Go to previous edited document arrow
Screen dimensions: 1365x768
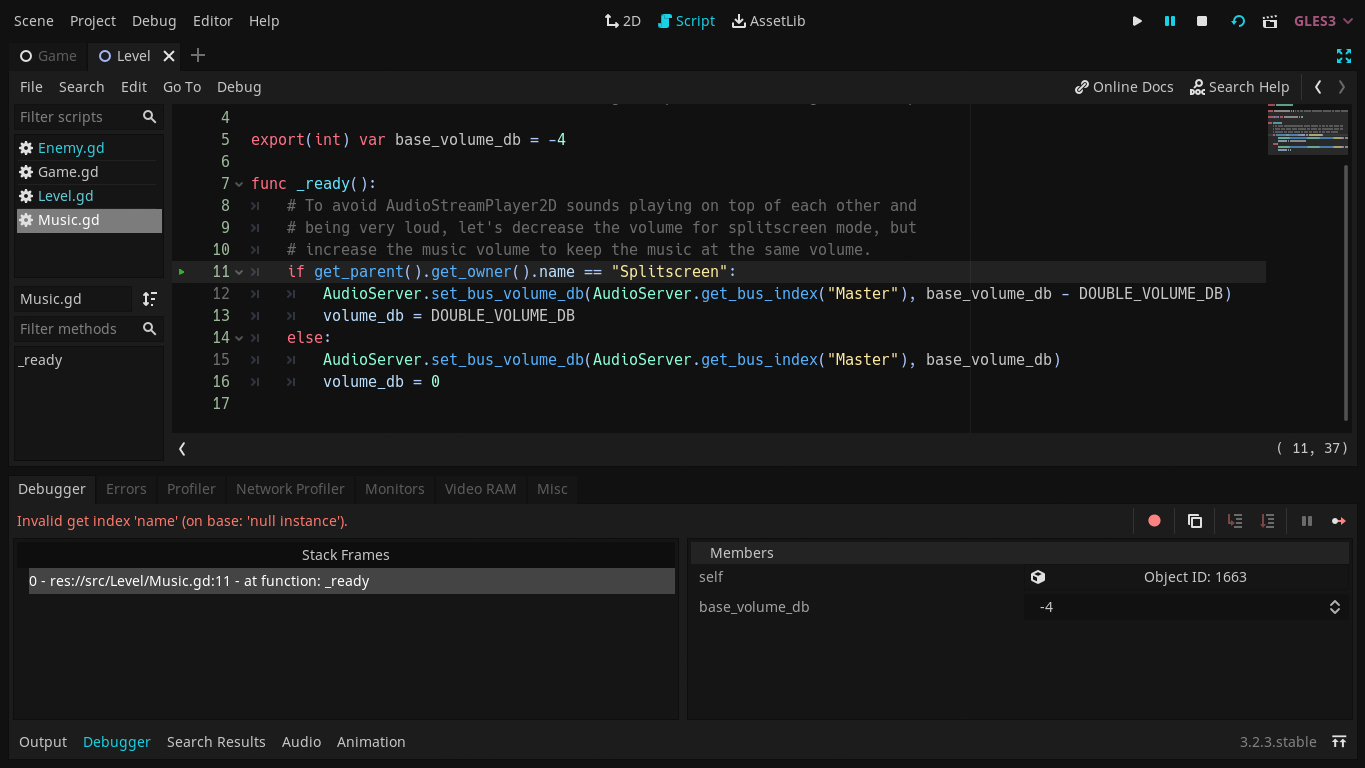tap(1318, 87)
